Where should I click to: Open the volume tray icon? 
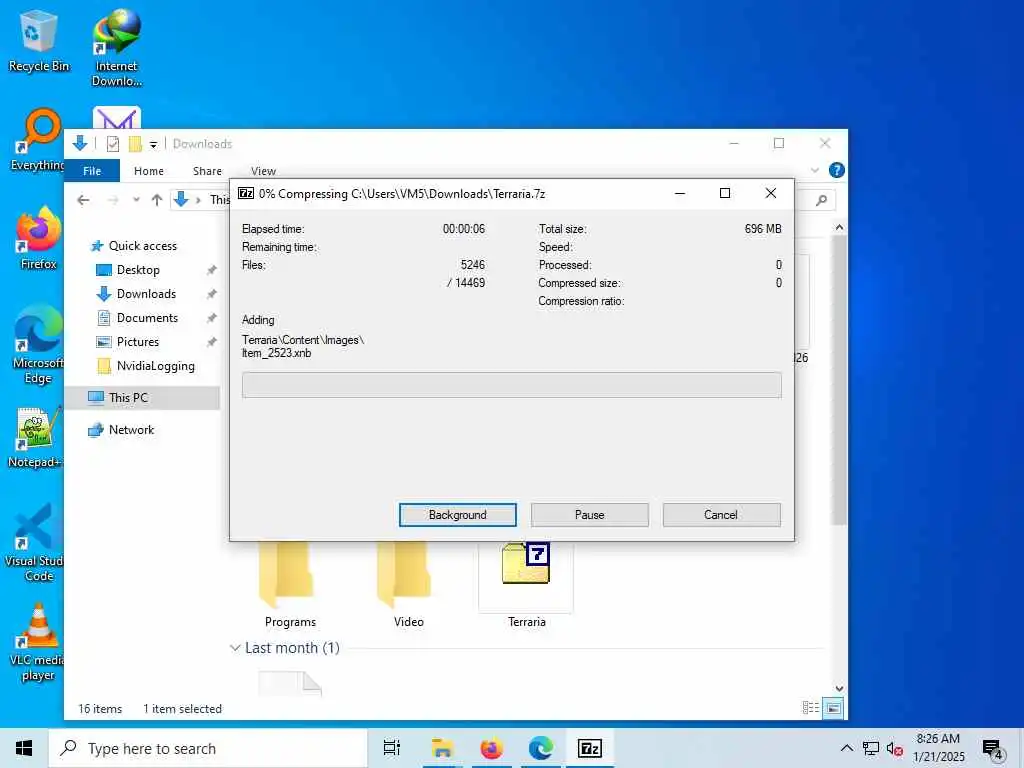coord(895,749)
